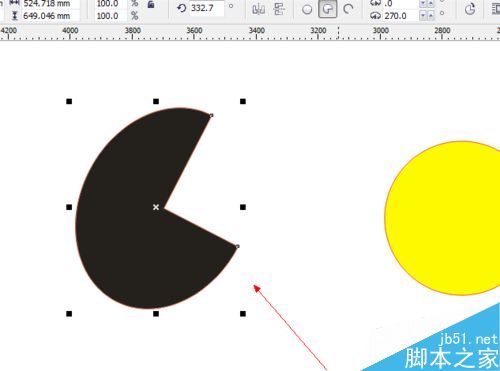Screen dimensions: 500x371
Task: Click the top-center selection handle
Action: (156, 101)
